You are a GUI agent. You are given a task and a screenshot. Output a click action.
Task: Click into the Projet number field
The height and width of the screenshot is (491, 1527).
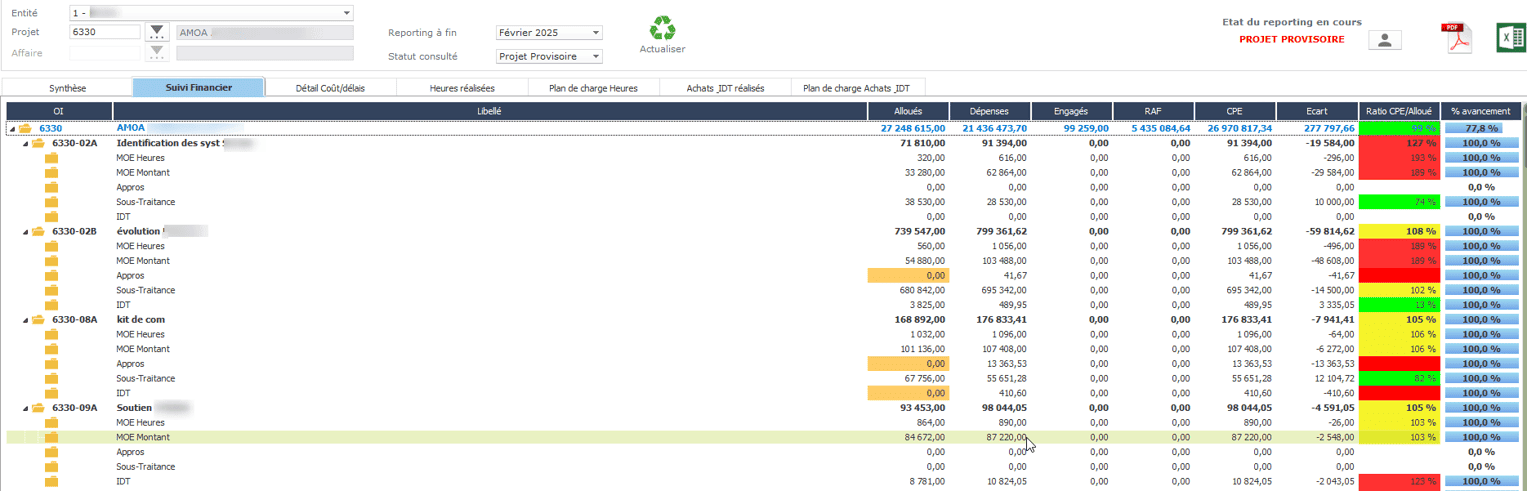[104, 32]
